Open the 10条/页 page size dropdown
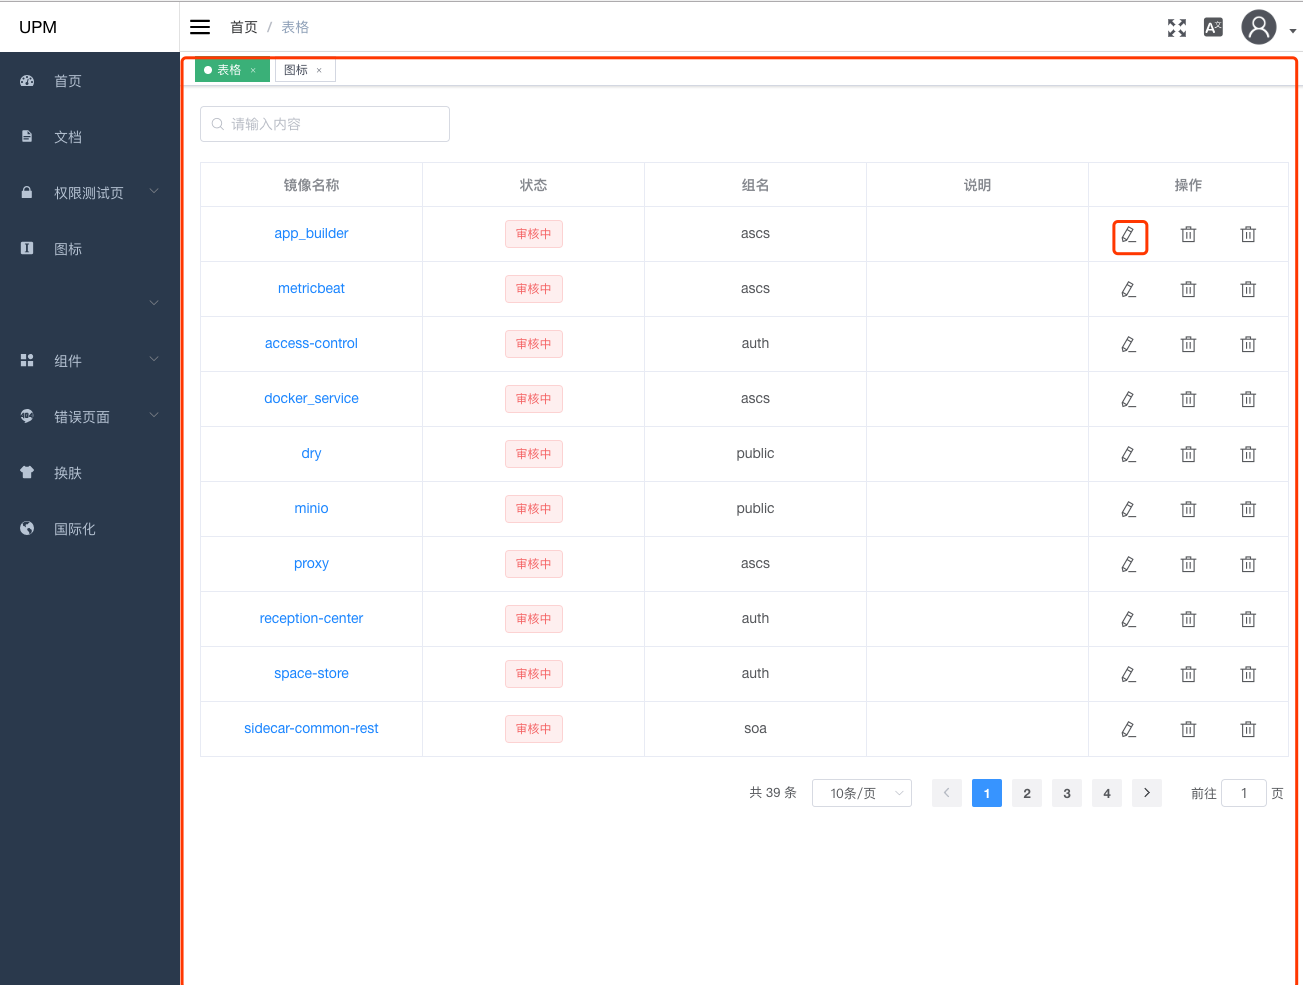The height and width of the screenshot is (985, 1303). point(862,793)
